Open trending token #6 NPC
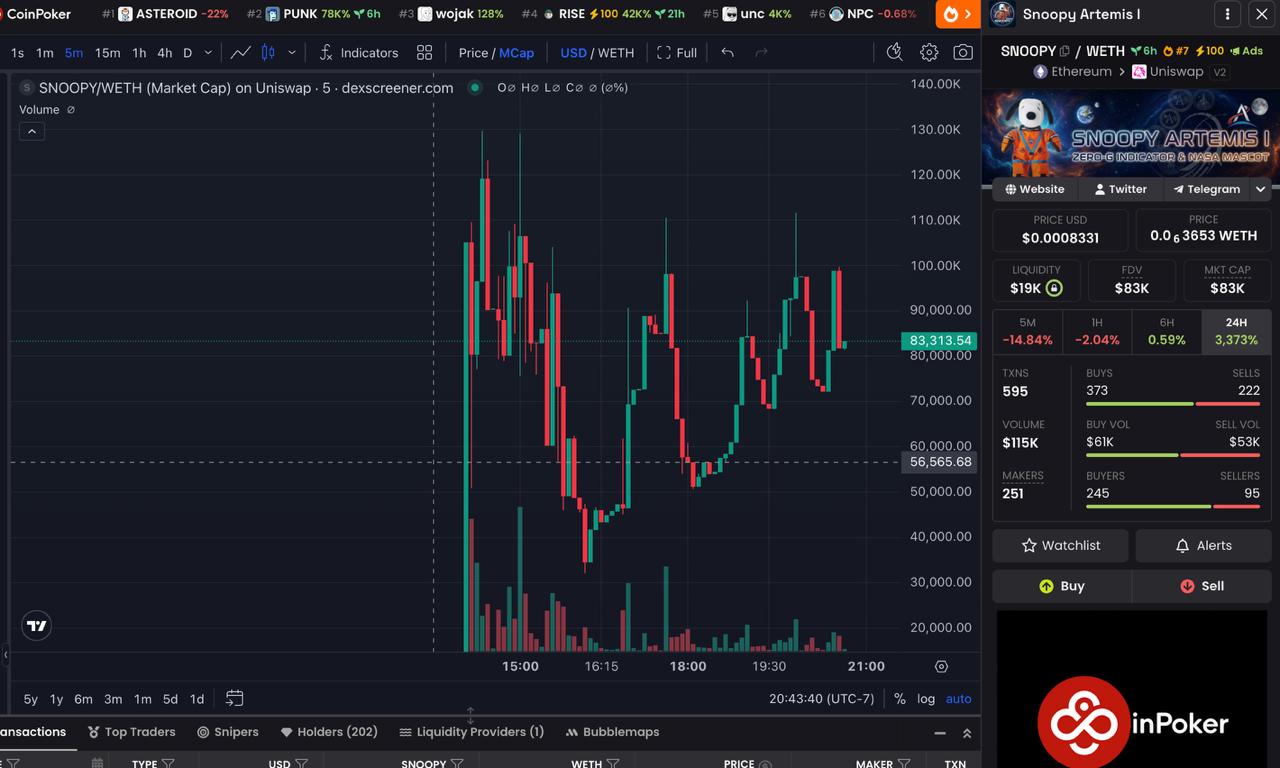Viewport: 1280px width, 768px height. coord(863,14)
